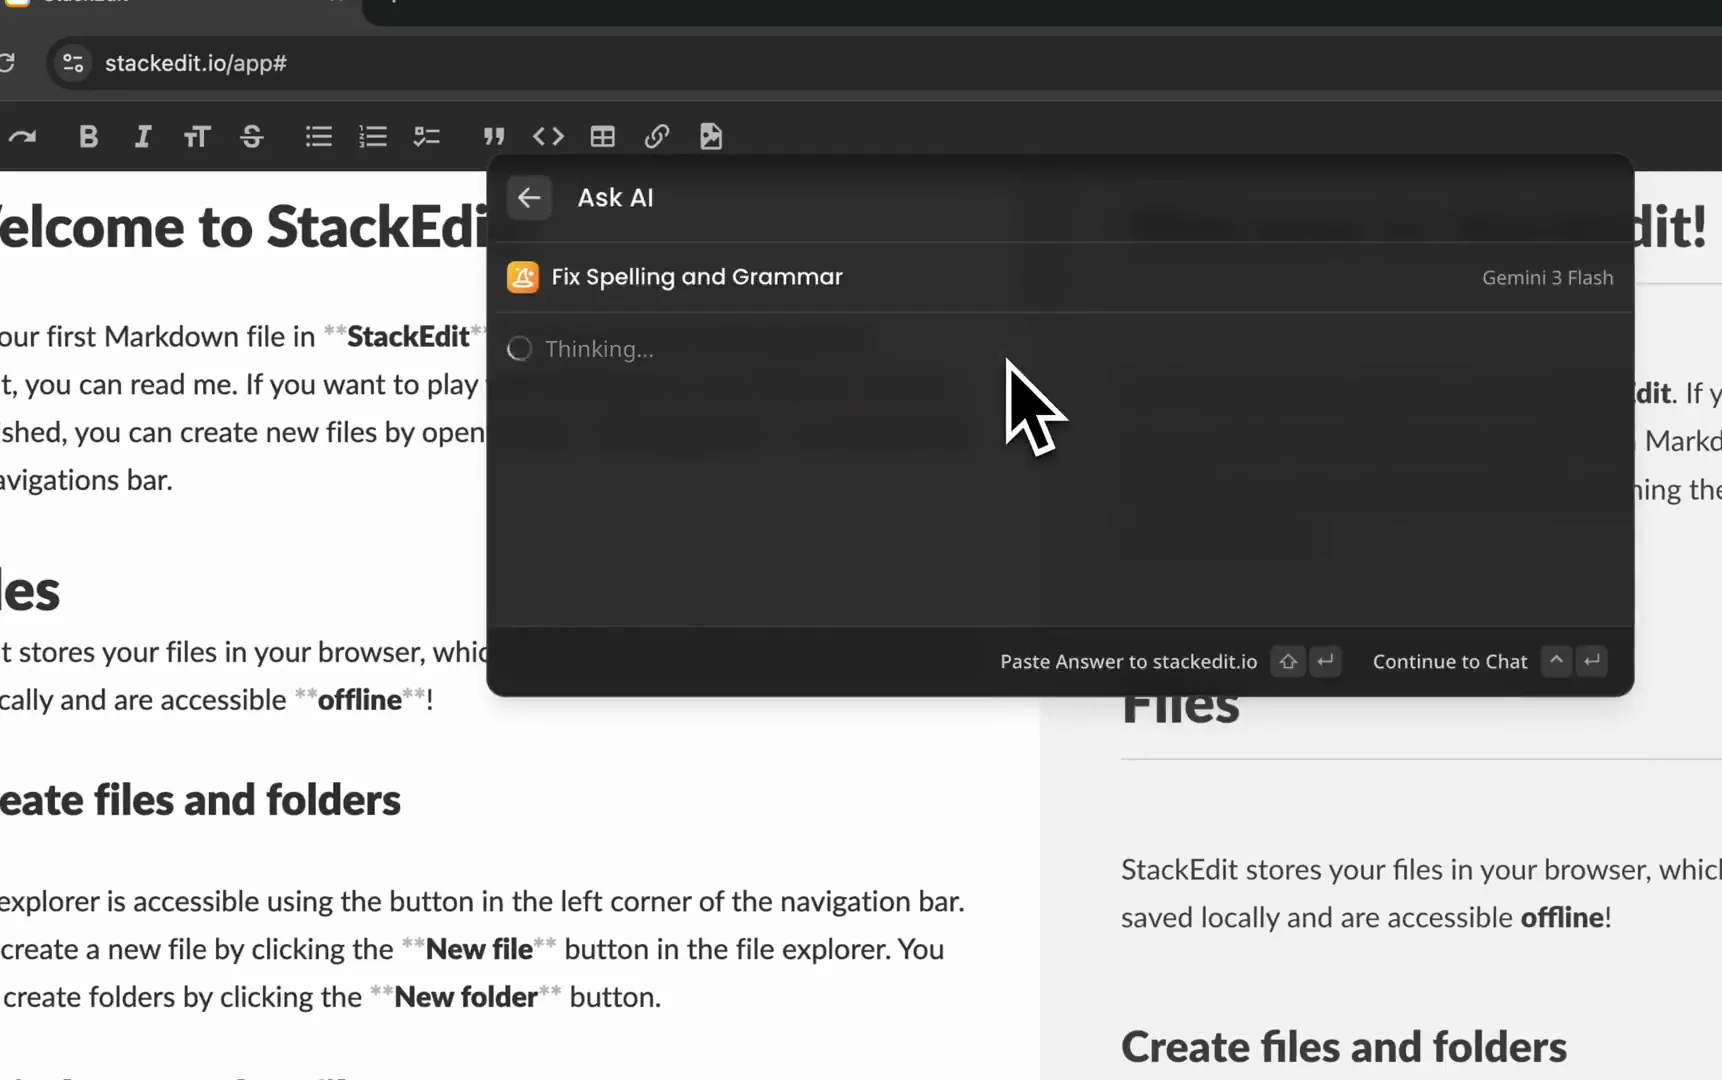Click the heading size icon
Image resolution: width=1722 pixels, height=1080 pixels.
tap(197, 137)
